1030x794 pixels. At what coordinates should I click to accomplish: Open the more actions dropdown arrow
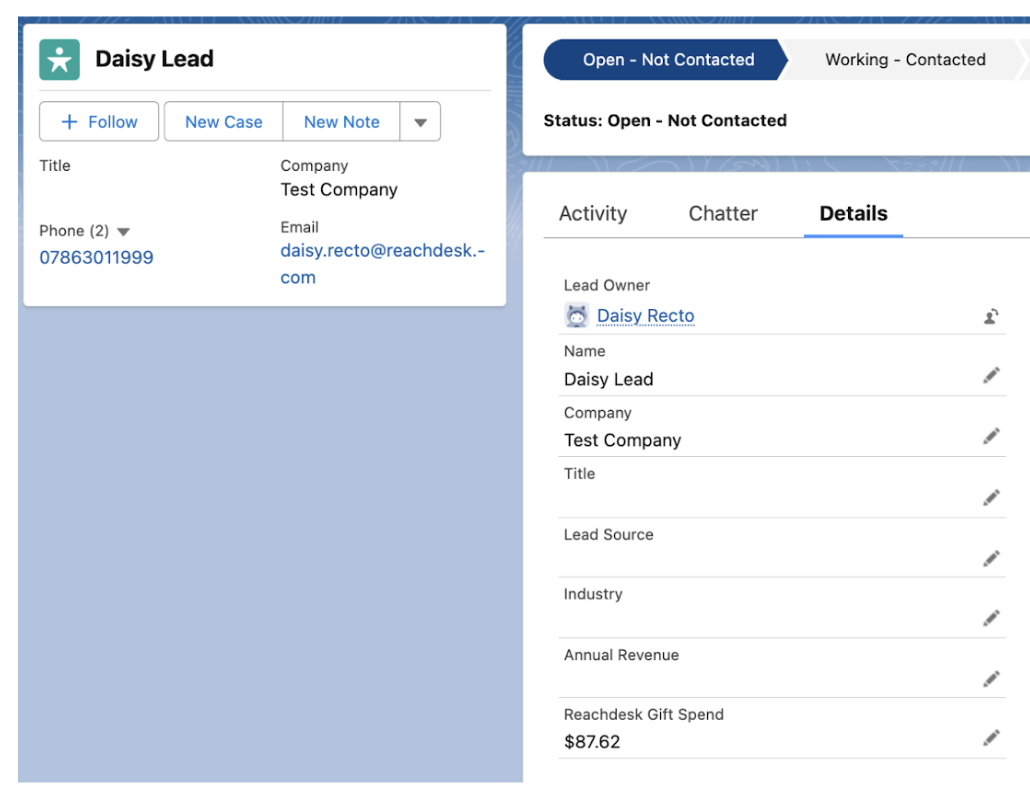tap(420, 121)
